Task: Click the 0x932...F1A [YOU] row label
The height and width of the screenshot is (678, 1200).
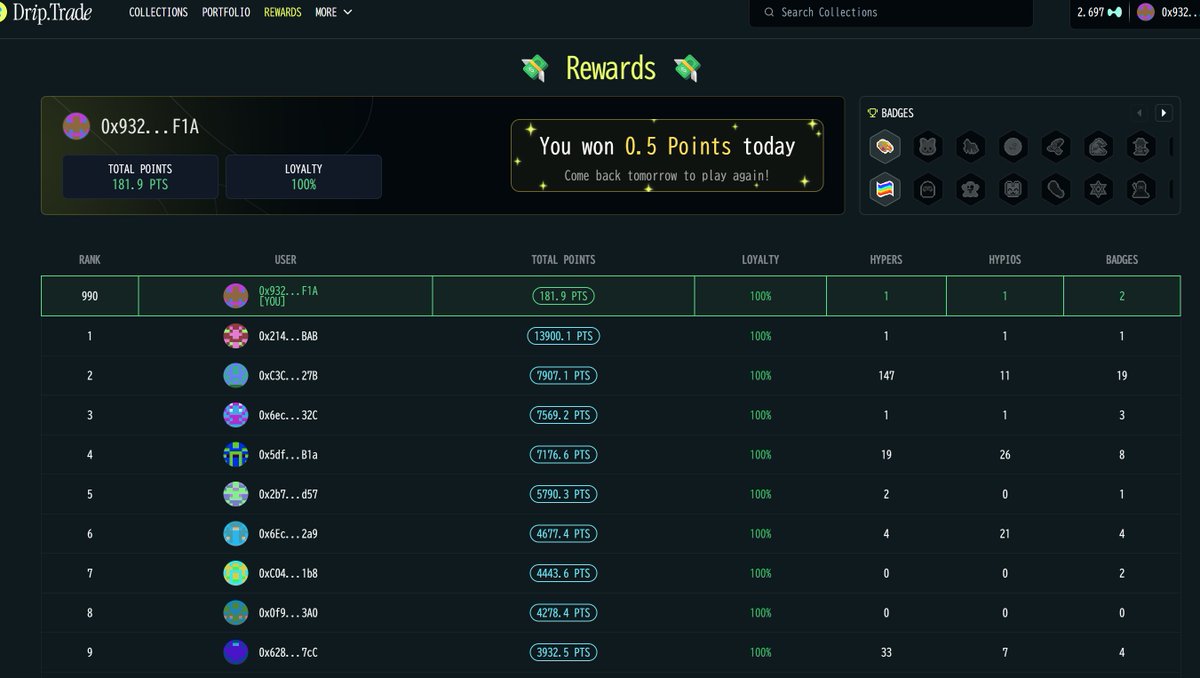Action: pos(288,295)
